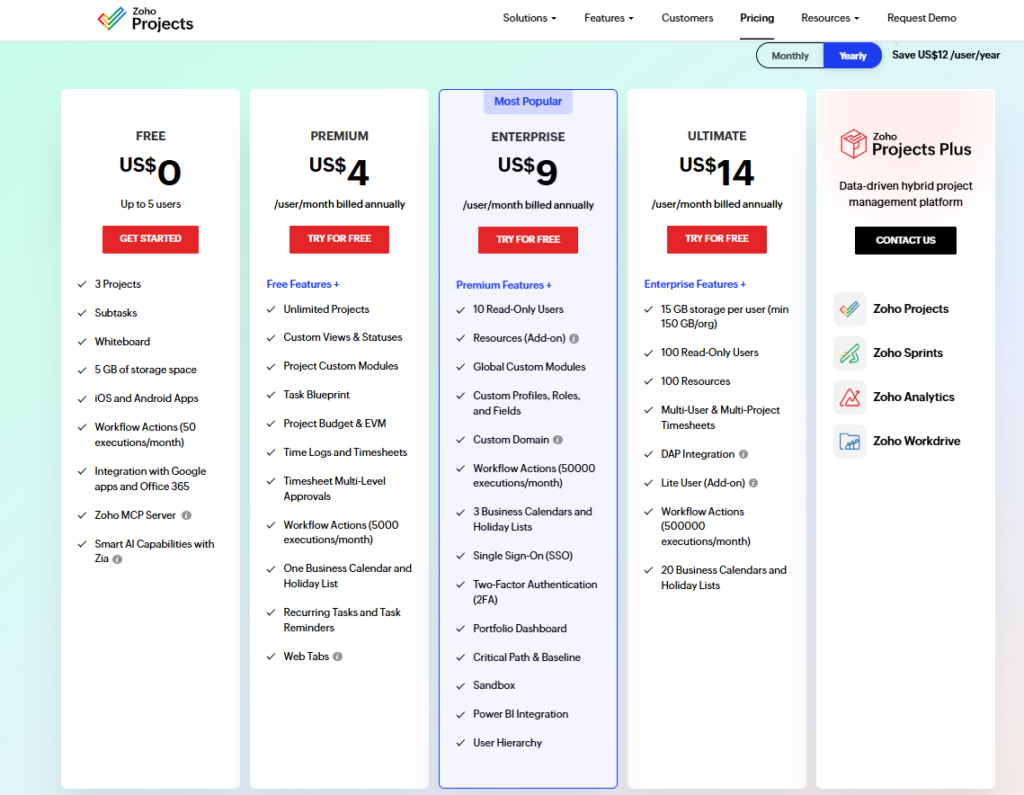Click the Zoho Projects logo

(x=145, y=18)
